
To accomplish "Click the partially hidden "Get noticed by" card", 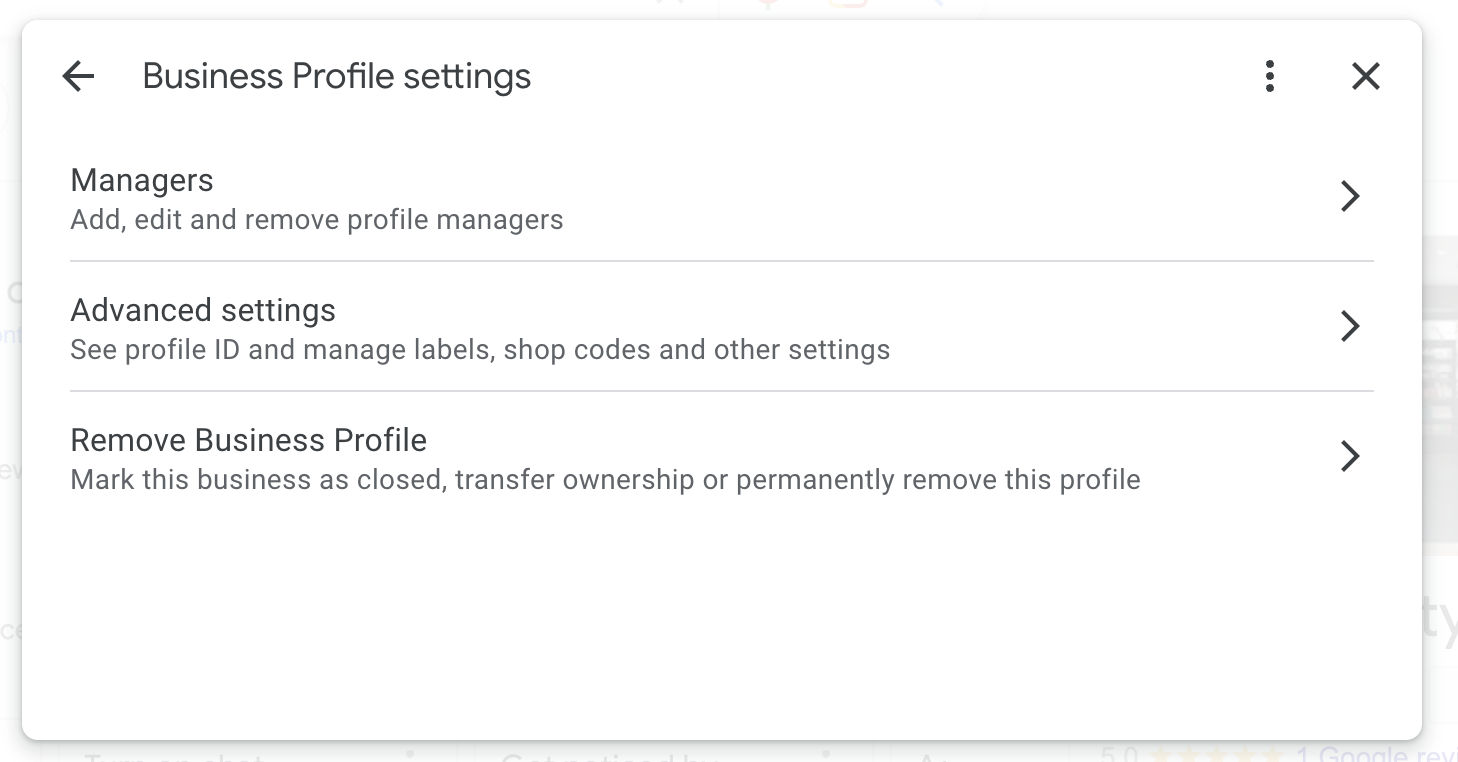I will [x=610, y=756].
